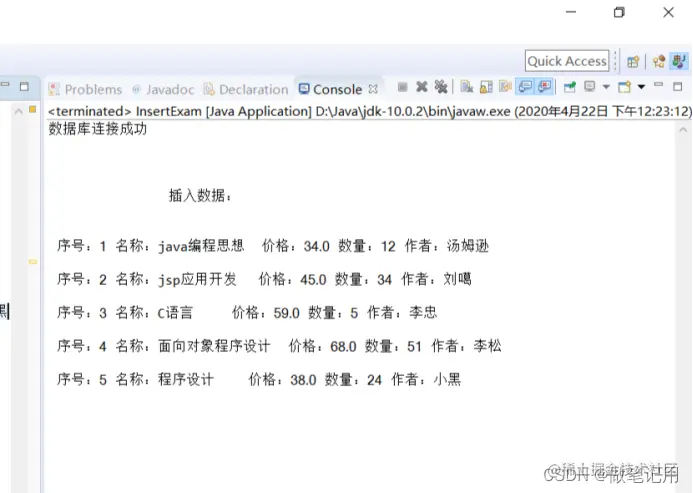Toggle Word Wrap in Console toolbar

pos(505,87)
